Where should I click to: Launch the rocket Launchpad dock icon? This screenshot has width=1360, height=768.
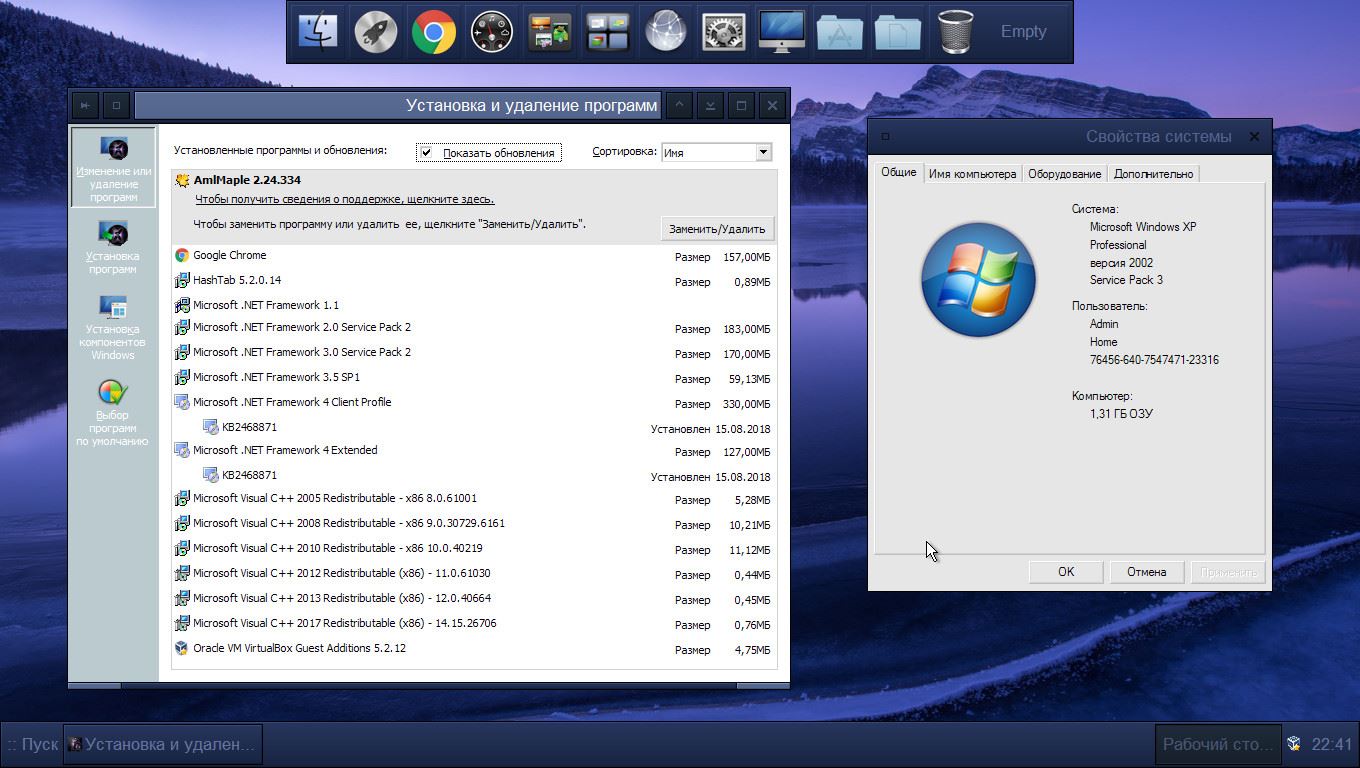[376, 32]
